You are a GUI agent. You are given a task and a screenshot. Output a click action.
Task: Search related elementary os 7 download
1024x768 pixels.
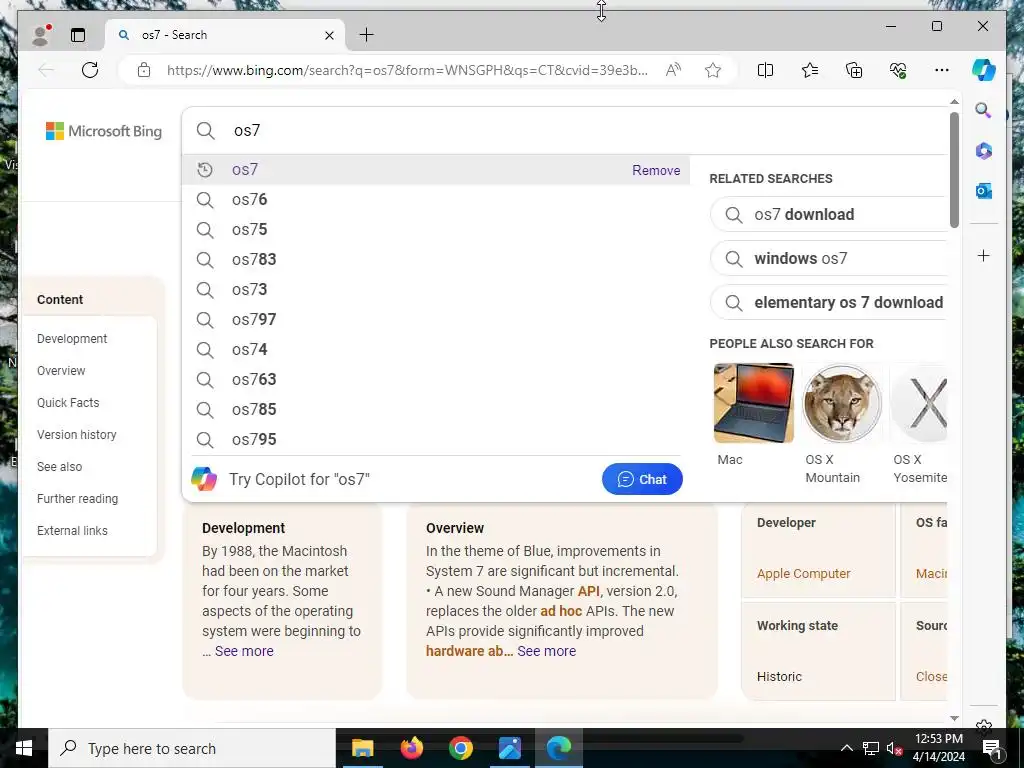click(x=828, y=303)
